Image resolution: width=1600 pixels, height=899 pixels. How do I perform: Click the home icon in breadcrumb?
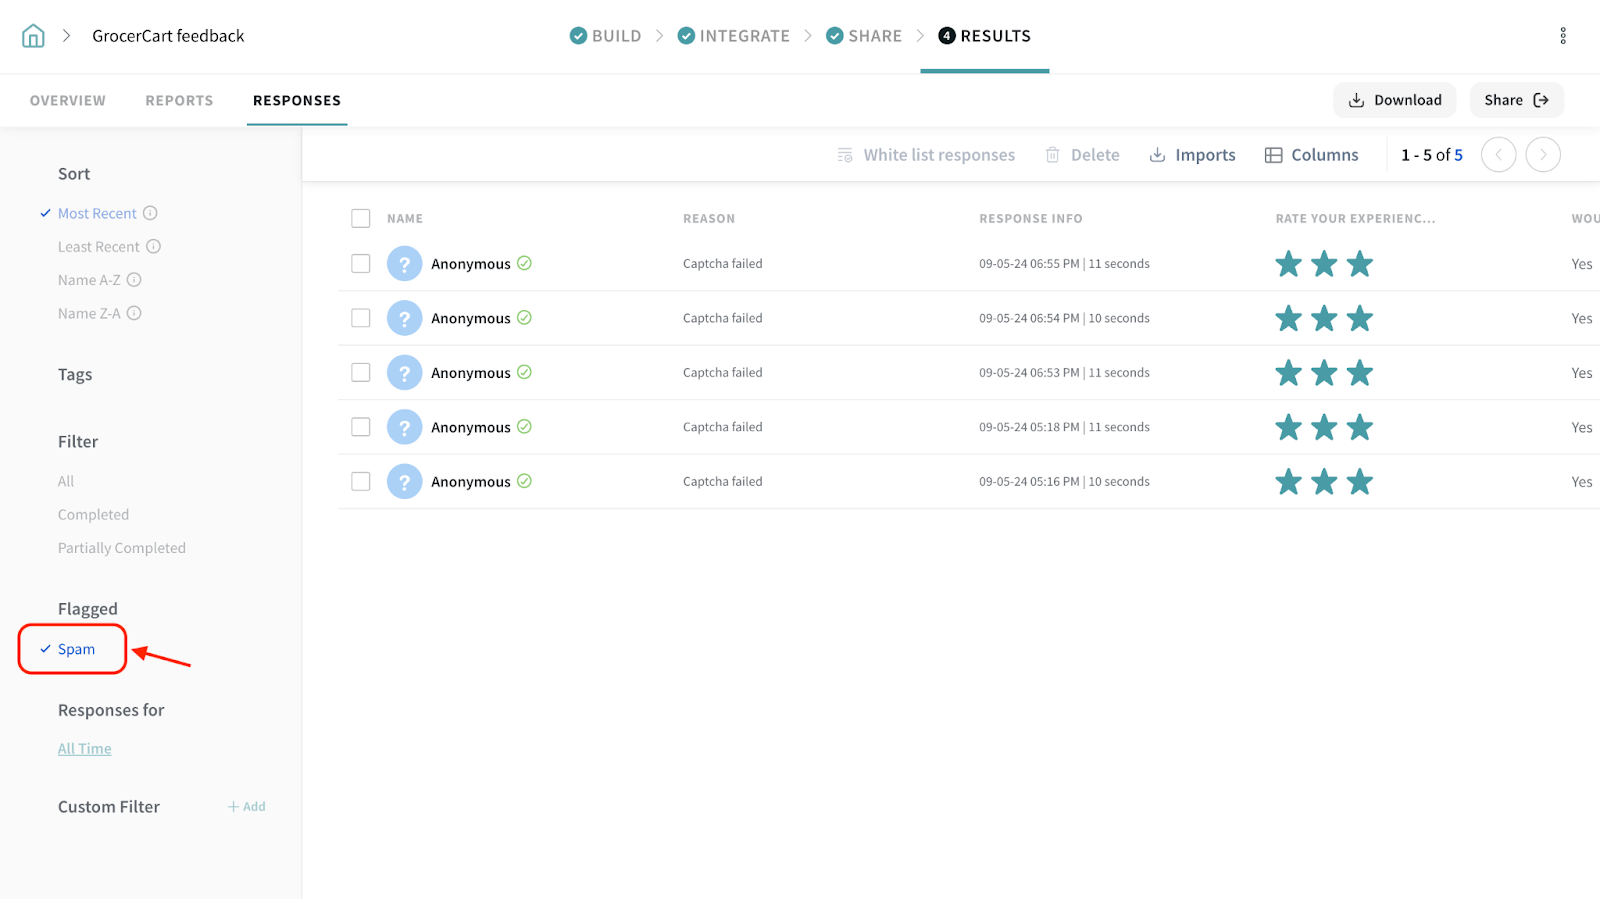point(33,36)
